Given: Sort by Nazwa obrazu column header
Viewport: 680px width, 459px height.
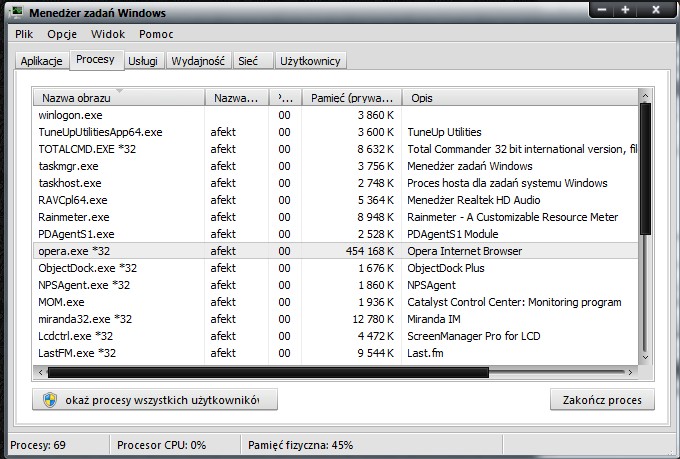Looking at the screenshot, I should (118, 98).
